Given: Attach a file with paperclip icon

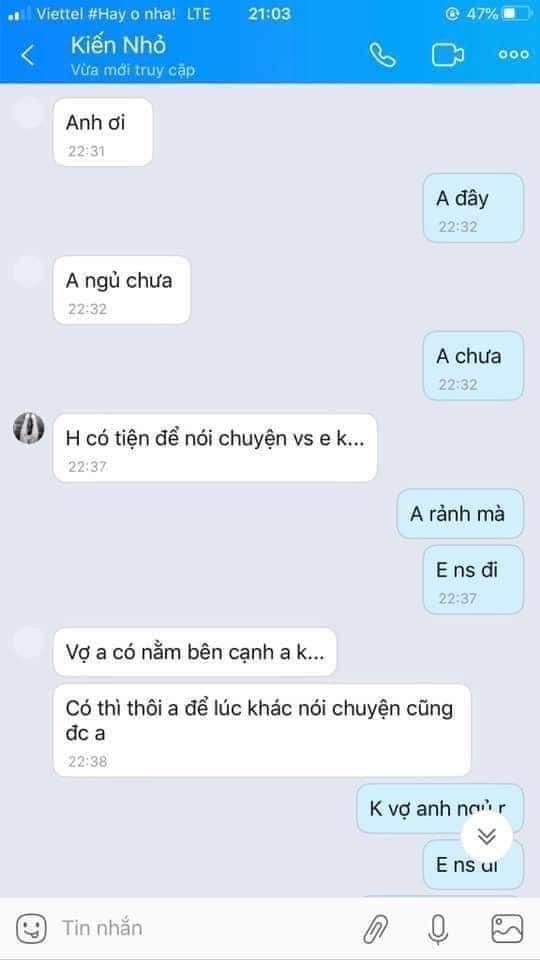Looking at the screenshot, I should [x=375, y=928].
